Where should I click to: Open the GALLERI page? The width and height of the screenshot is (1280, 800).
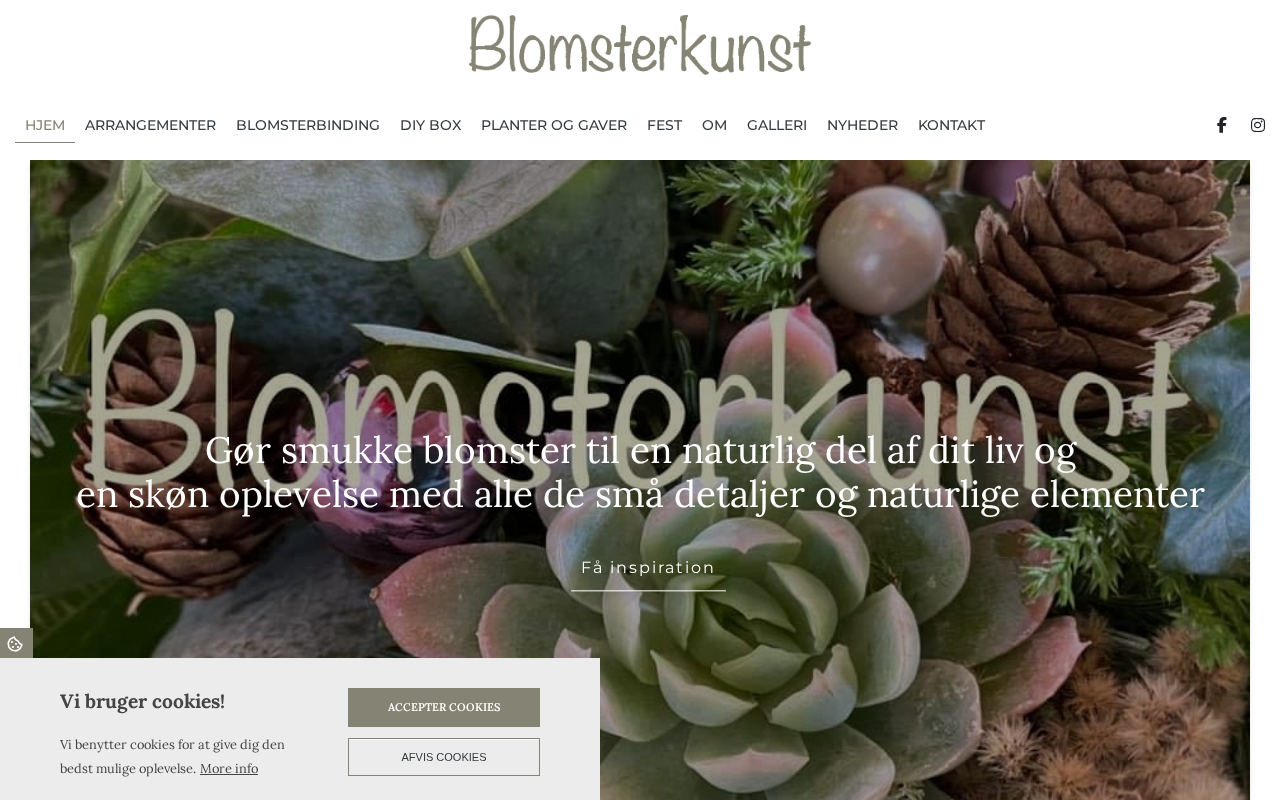coord(777,125)
